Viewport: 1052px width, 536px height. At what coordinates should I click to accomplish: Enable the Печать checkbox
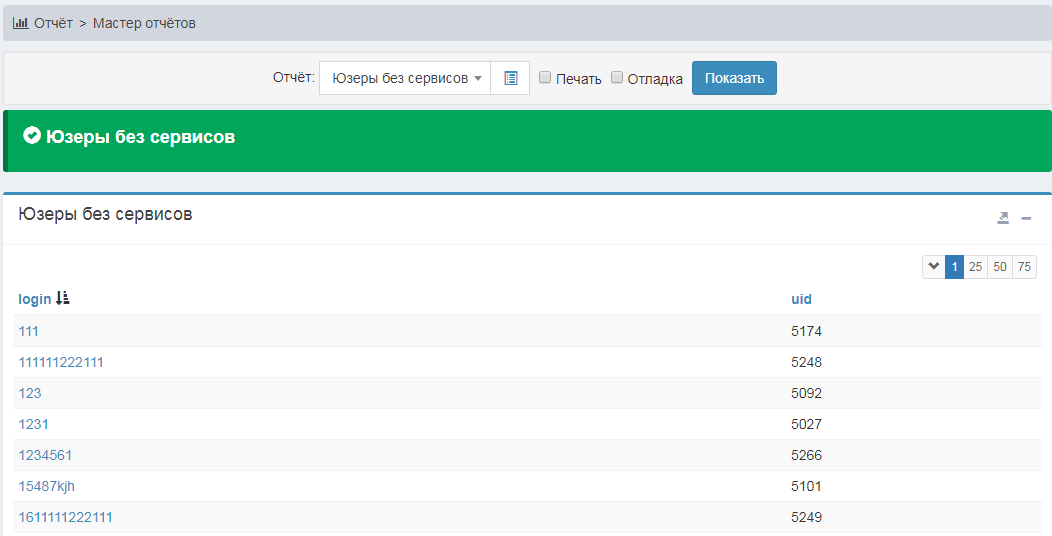[x=545, y=78]
